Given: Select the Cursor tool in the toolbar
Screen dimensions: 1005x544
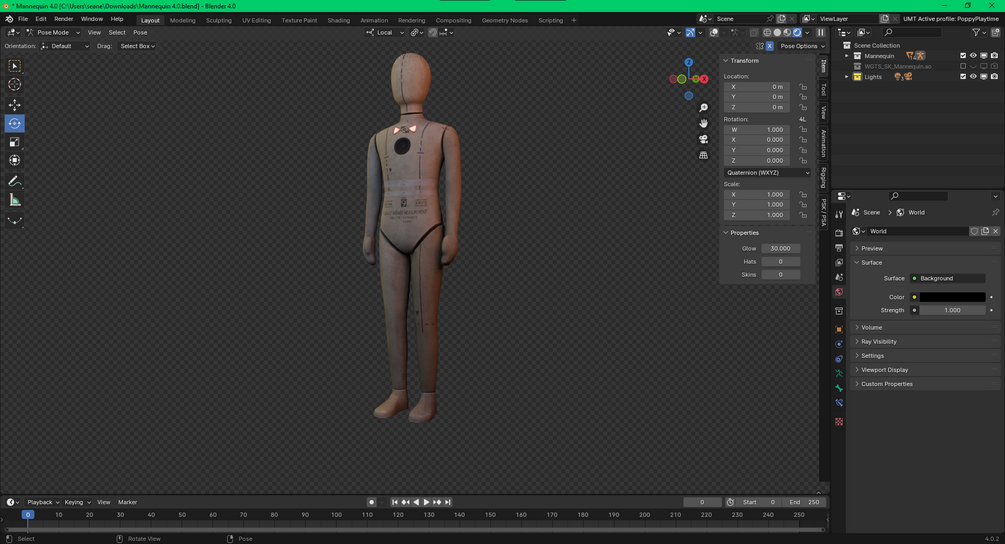Looking at the screenshot, I should pos(14,85).
